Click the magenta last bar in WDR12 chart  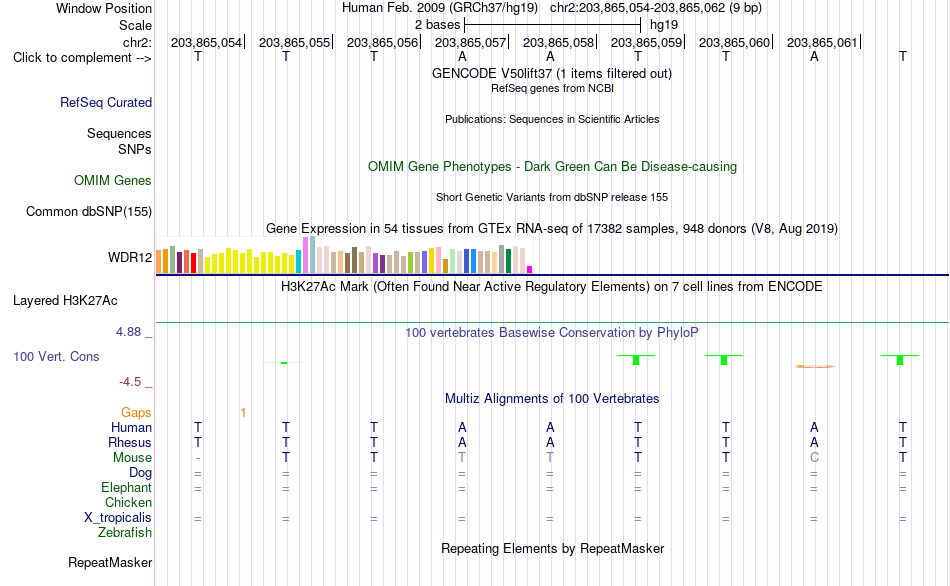click(x=530, y=270)
